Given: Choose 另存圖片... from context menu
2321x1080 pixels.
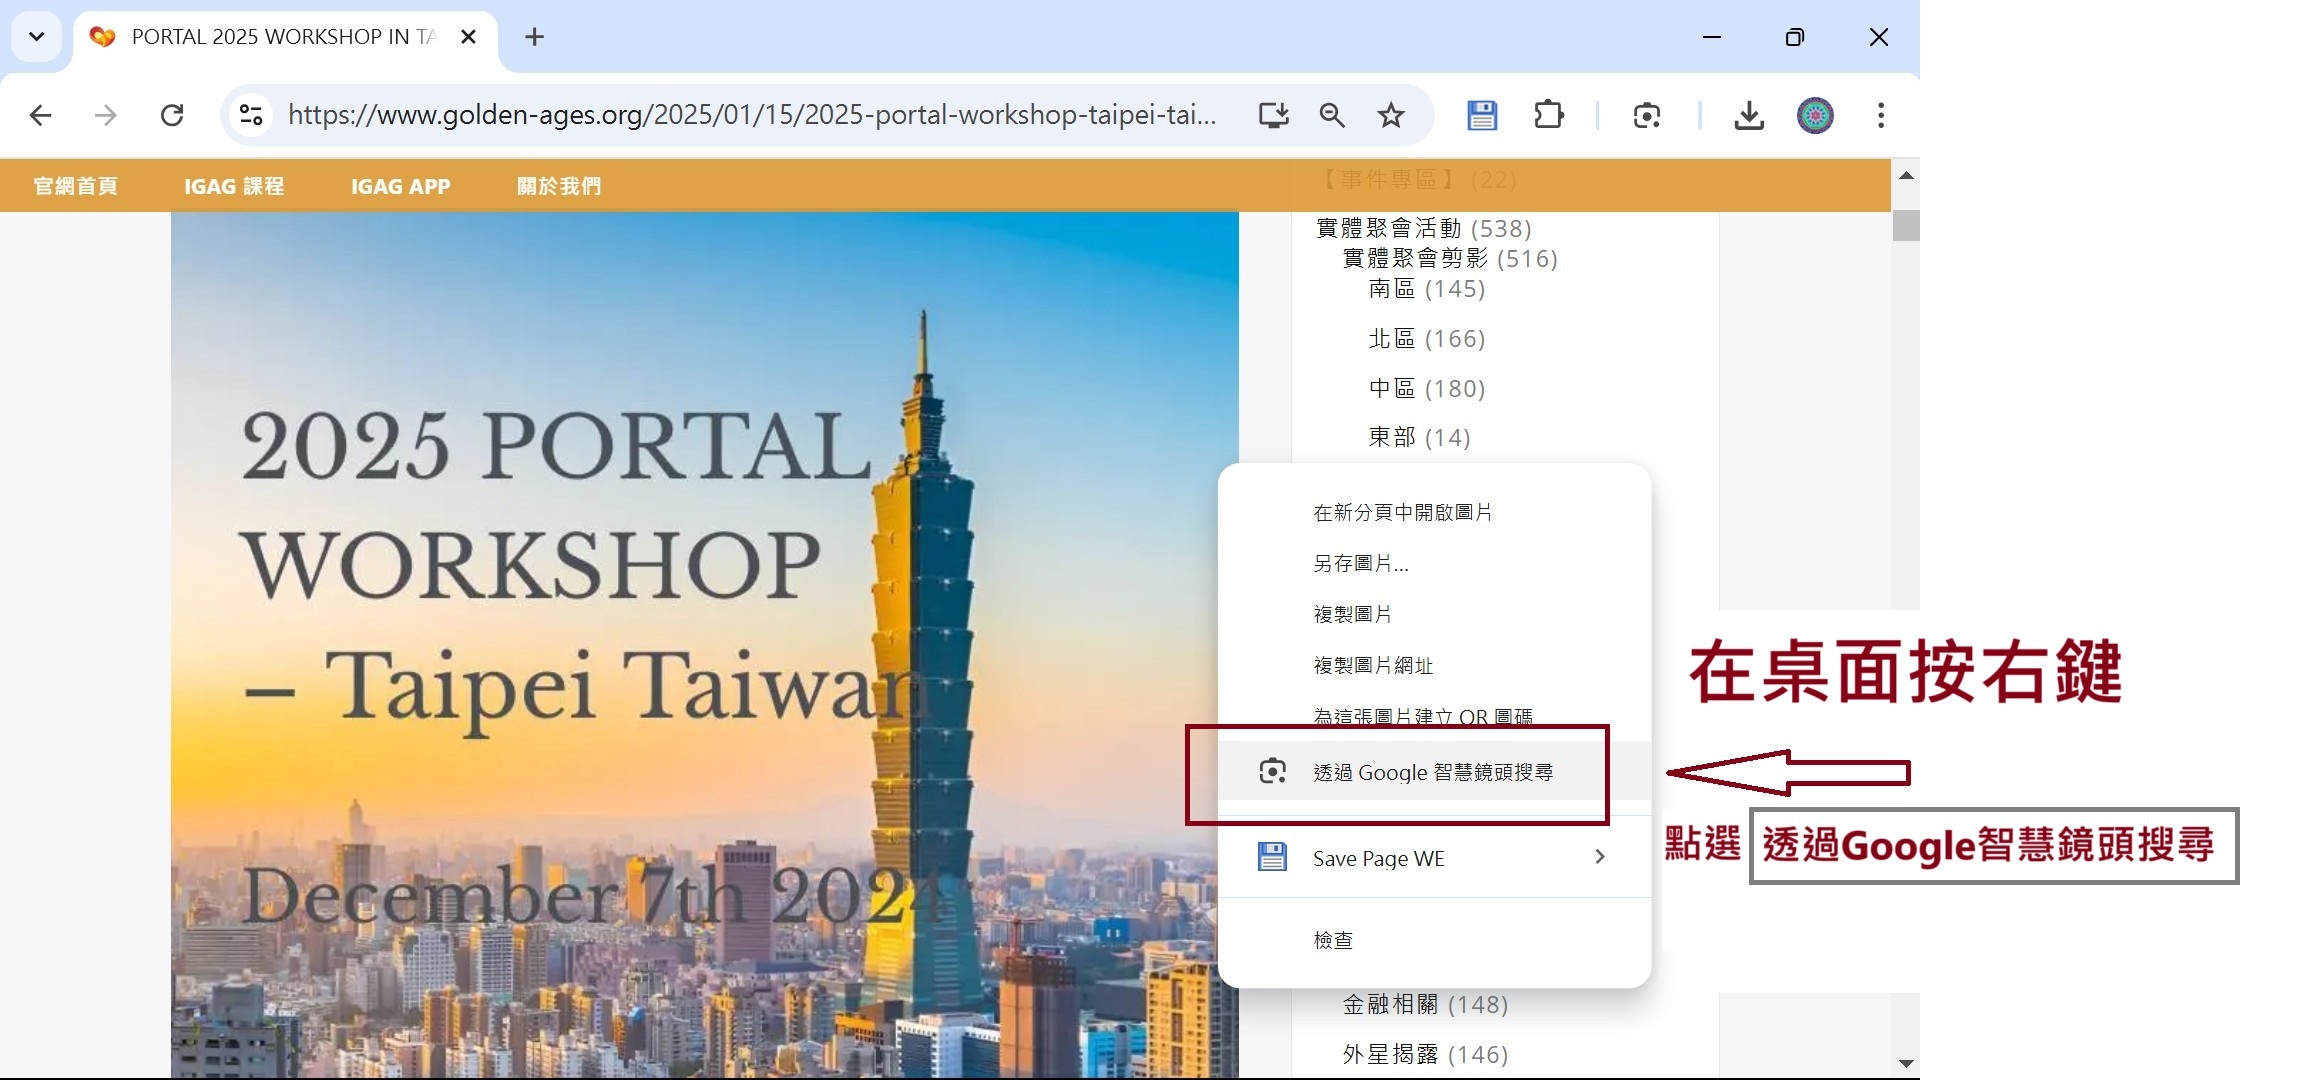Looking at the screenshot, I should 1434,563.
